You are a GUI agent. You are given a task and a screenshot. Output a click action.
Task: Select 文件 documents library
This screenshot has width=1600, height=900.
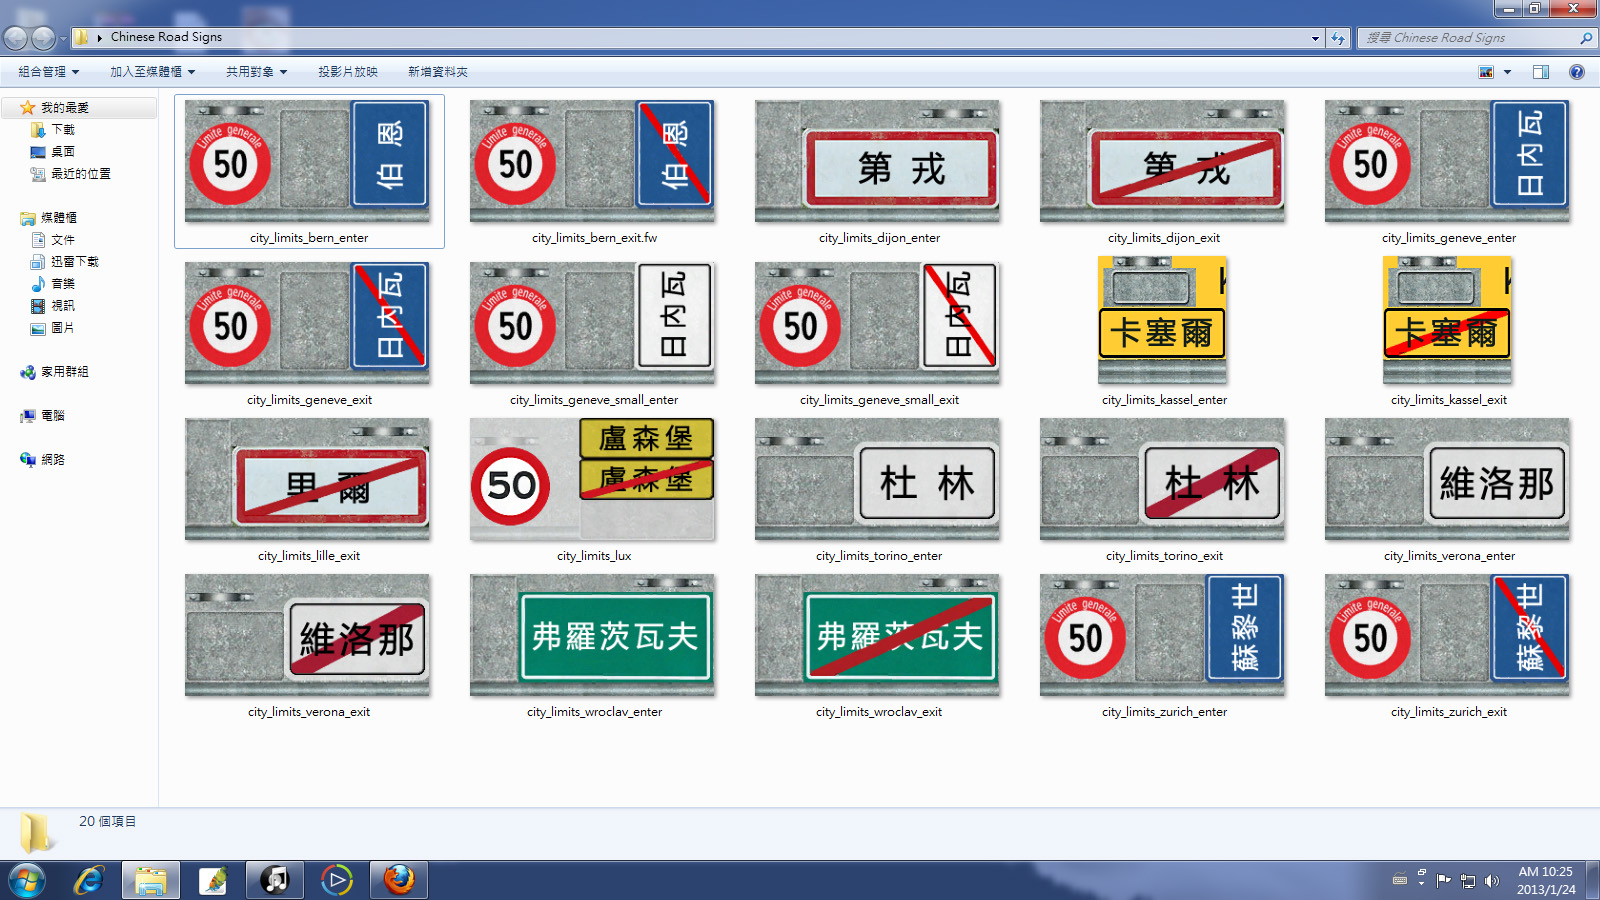coord(63,240)
